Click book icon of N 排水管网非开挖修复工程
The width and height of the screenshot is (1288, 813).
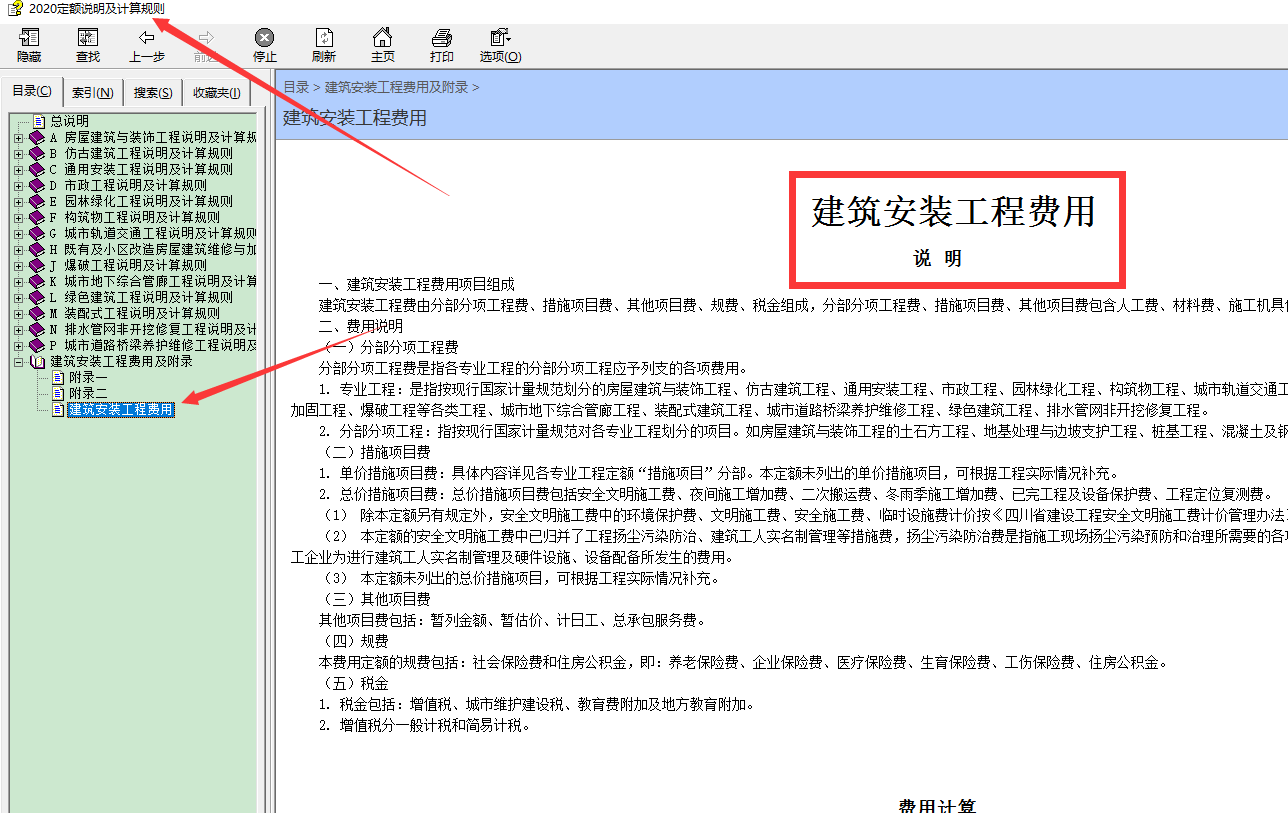coord(37,330)
